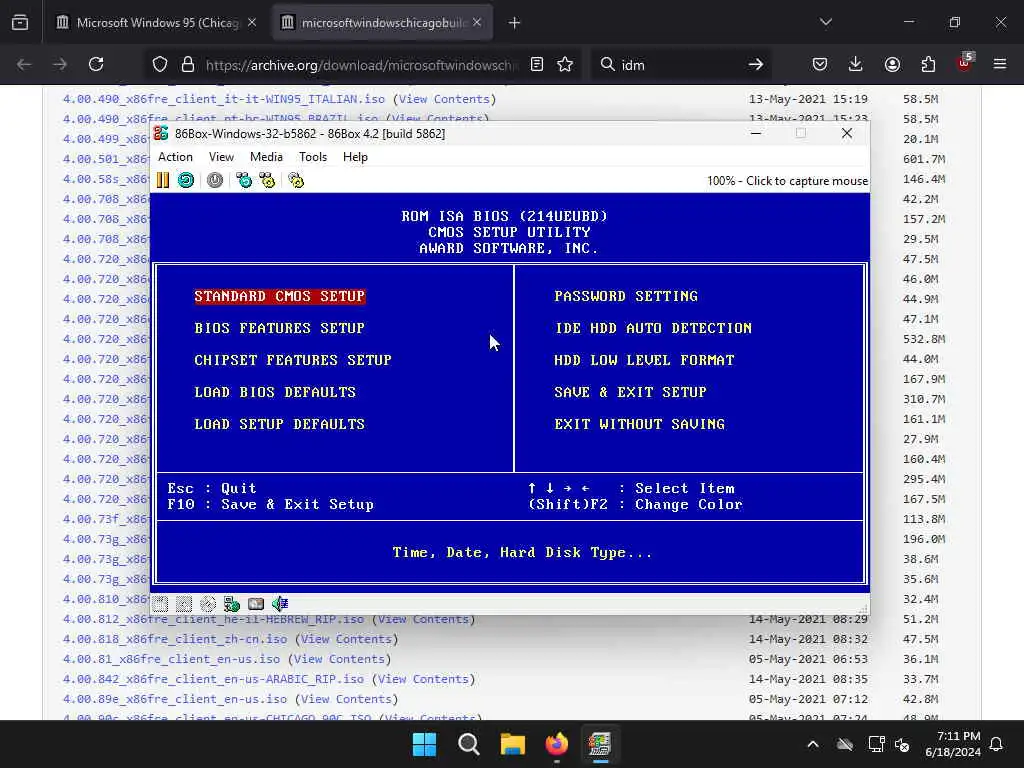Viewport: 1024px width, 768px height.
Task: Open 4.00.818 zh-cn.iso link
Action: coord(175,639)
